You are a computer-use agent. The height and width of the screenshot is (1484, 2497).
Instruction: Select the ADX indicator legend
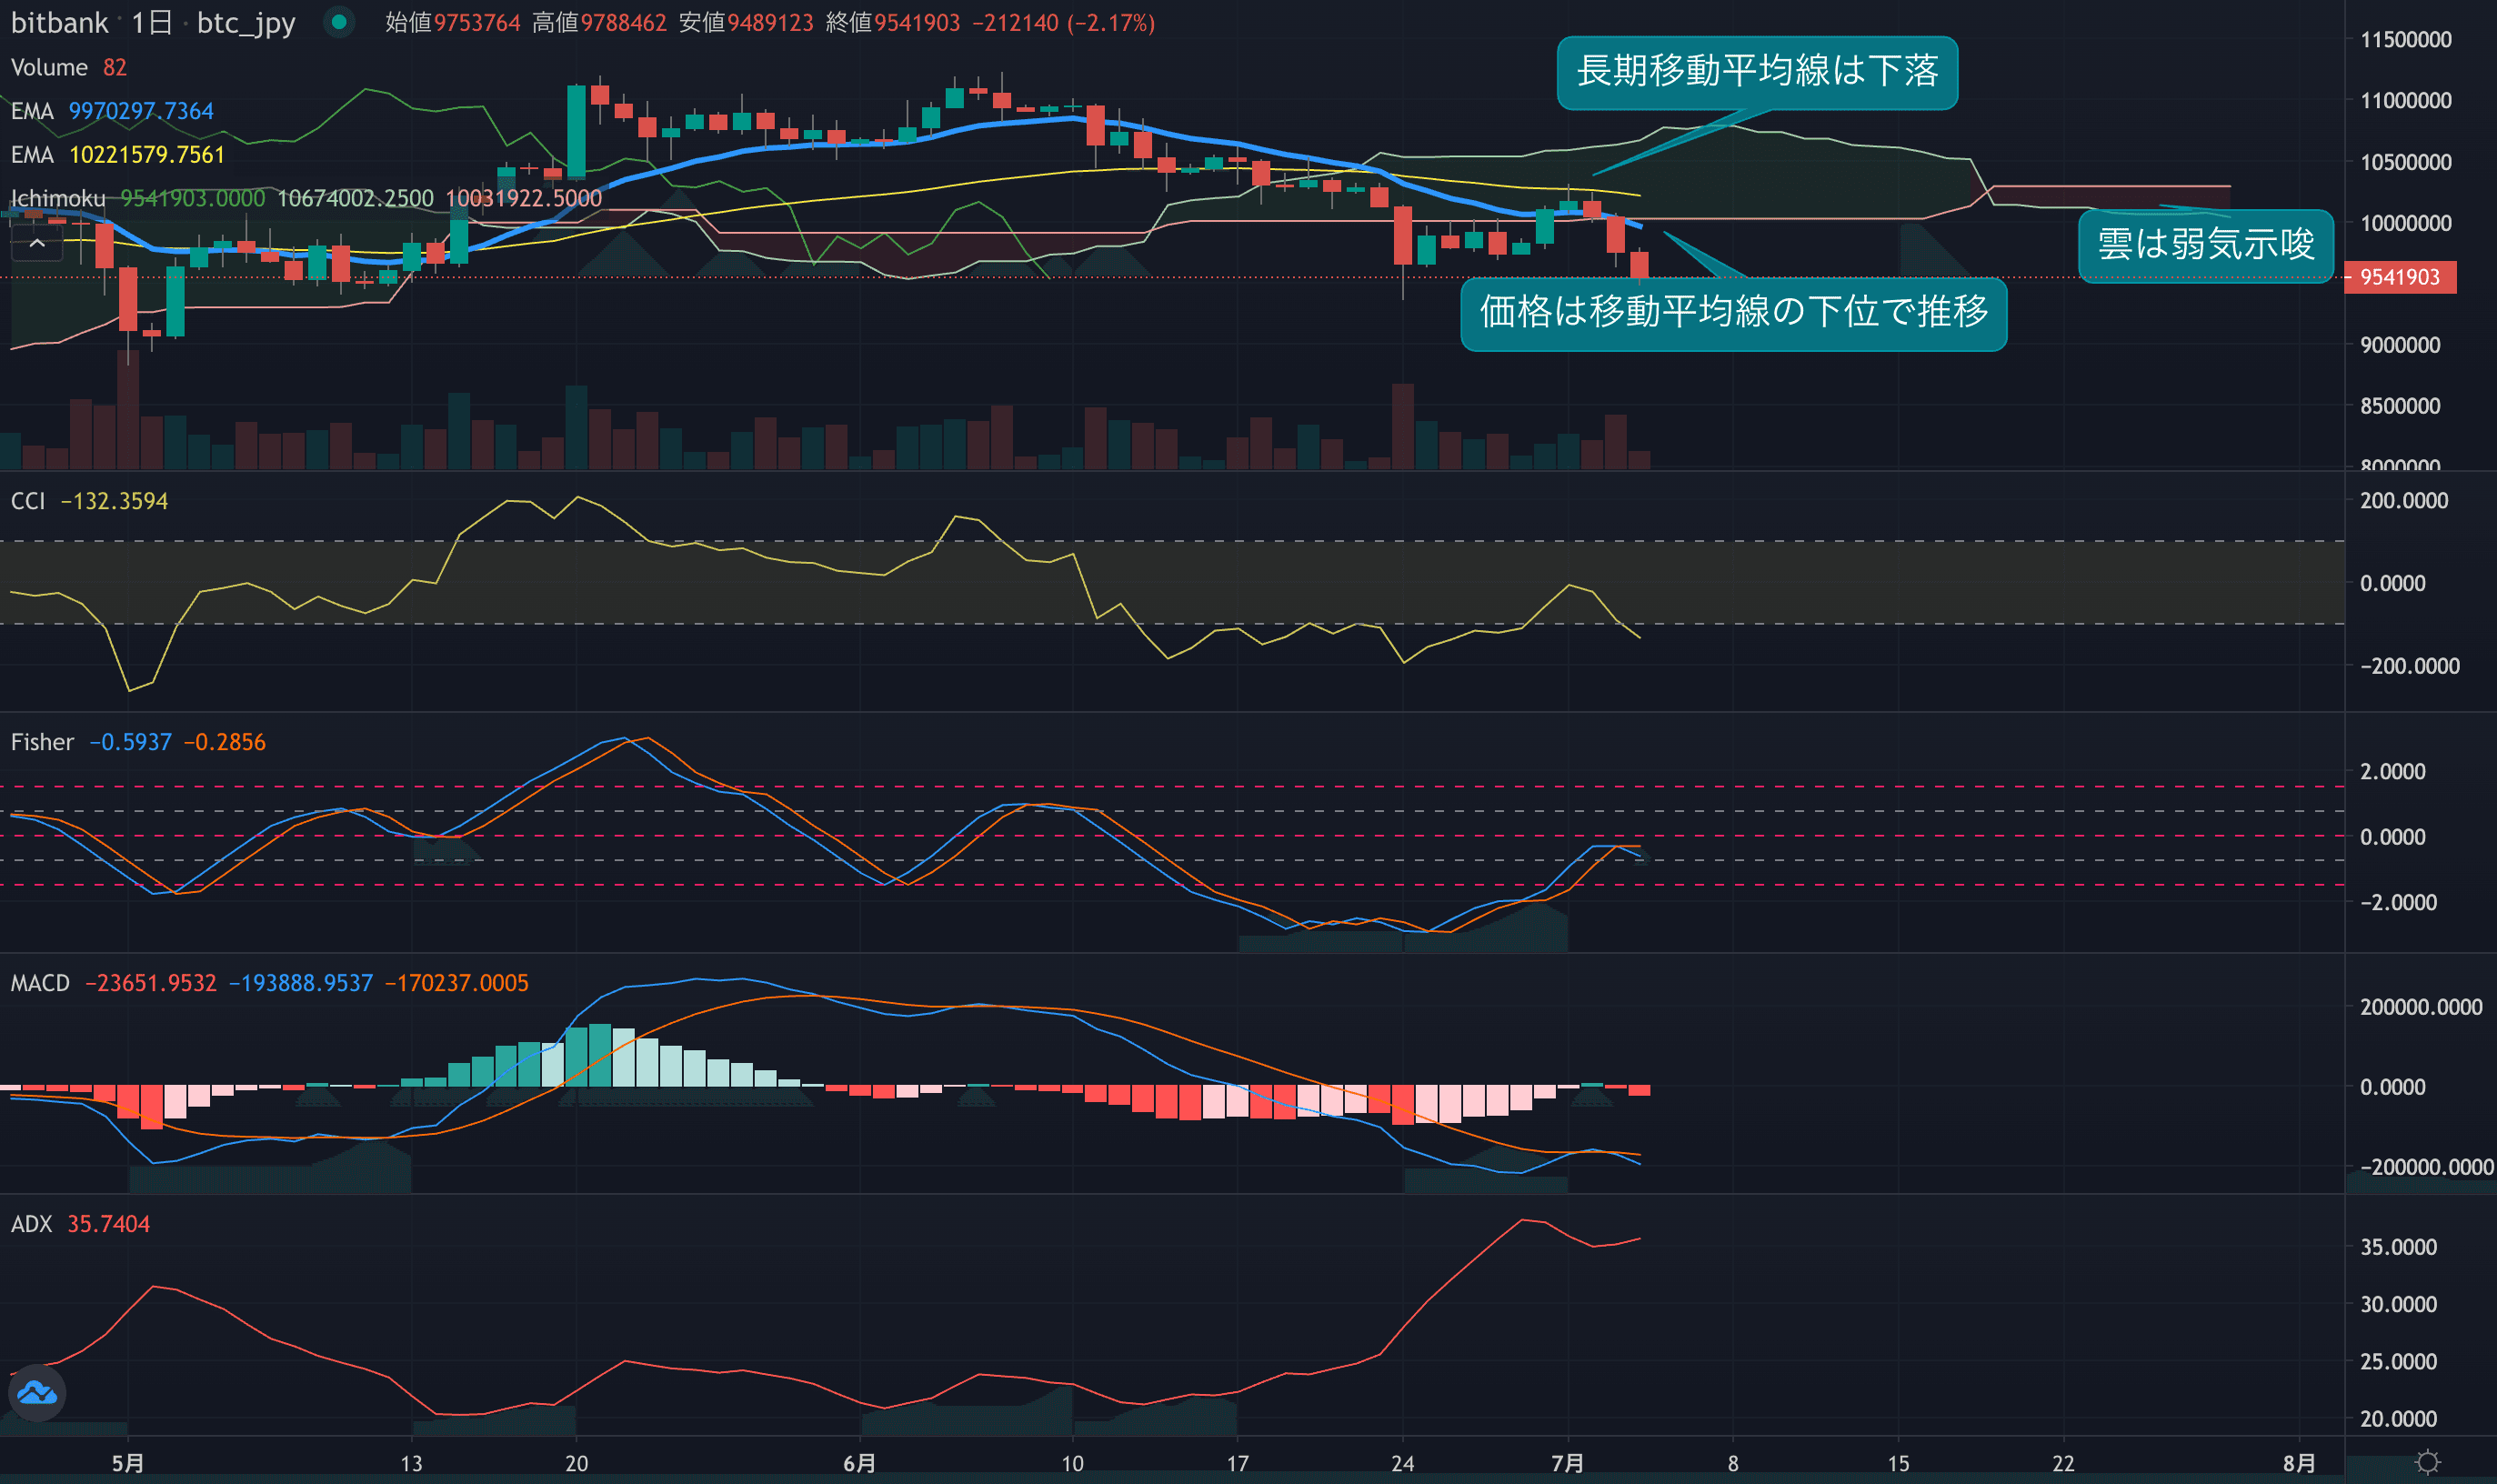tap(31, 1224)
